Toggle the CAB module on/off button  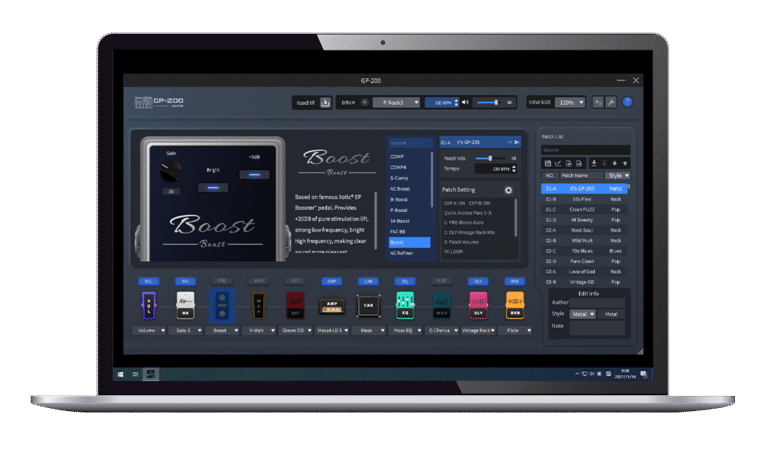click(x=368, y=281)
